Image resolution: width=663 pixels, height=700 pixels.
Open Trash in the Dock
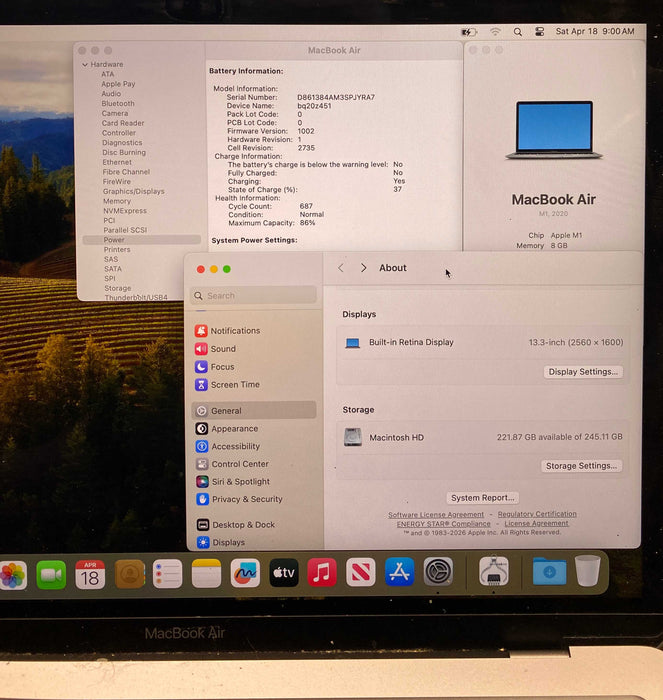[x=588, y=571]
